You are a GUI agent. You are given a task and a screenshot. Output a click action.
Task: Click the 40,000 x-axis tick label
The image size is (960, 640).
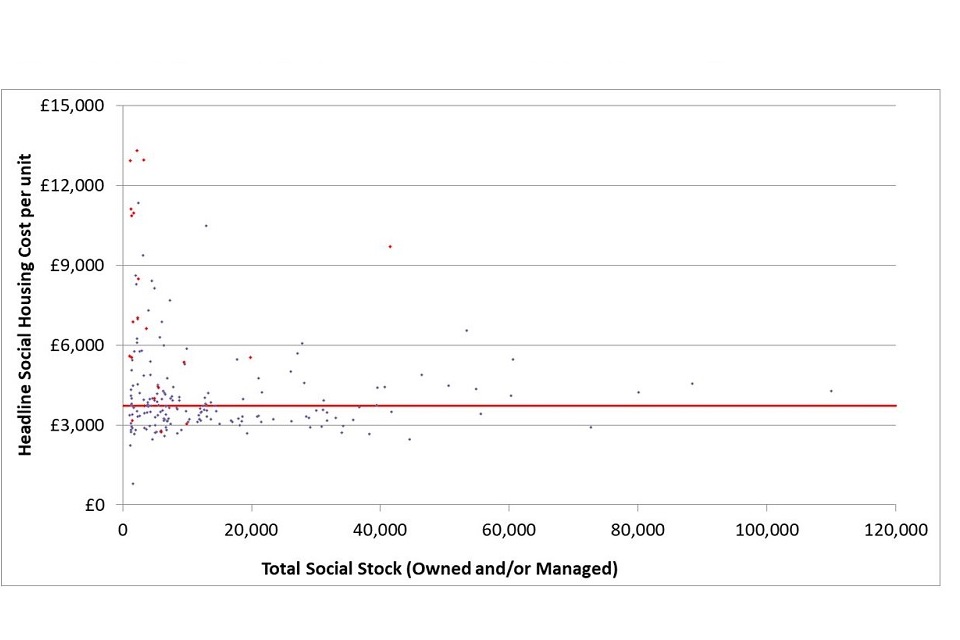pos(380,530)
